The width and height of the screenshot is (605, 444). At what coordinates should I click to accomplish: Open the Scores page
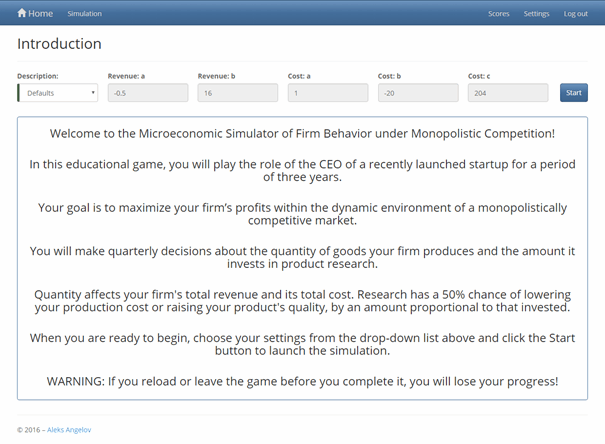pyautogui.click(x=498, y=14)
